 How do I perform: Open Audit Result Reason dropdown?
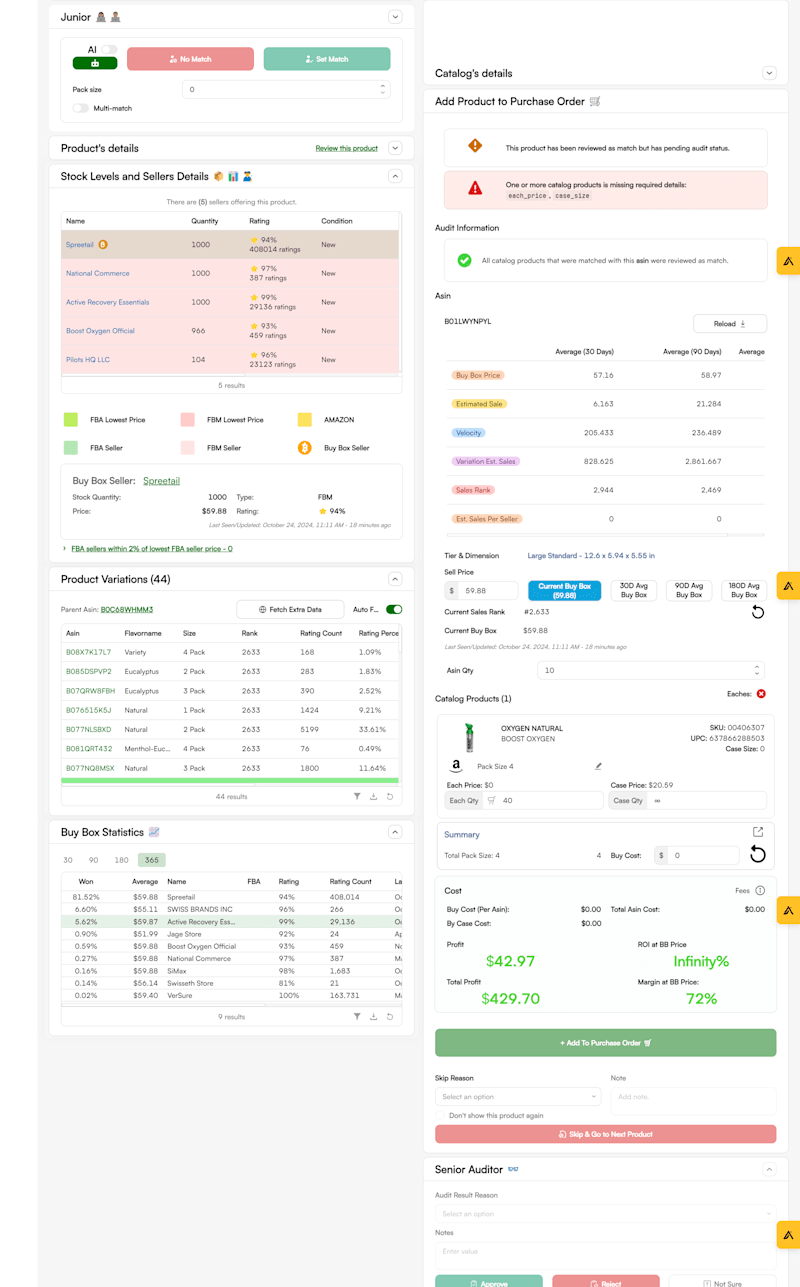click(606, 1214)
